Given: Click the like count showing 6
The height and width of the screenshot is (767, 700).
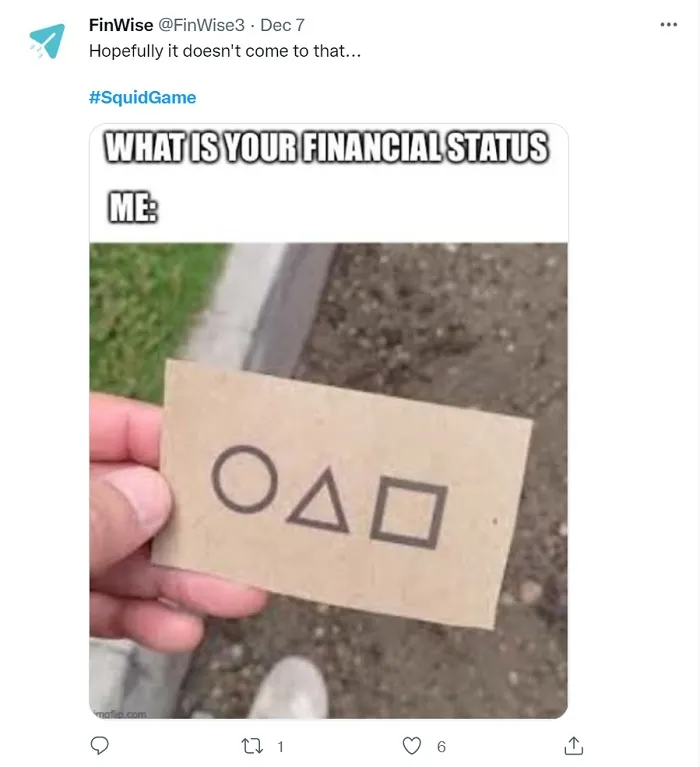Looking at the screenshot, I should [441, 747].
